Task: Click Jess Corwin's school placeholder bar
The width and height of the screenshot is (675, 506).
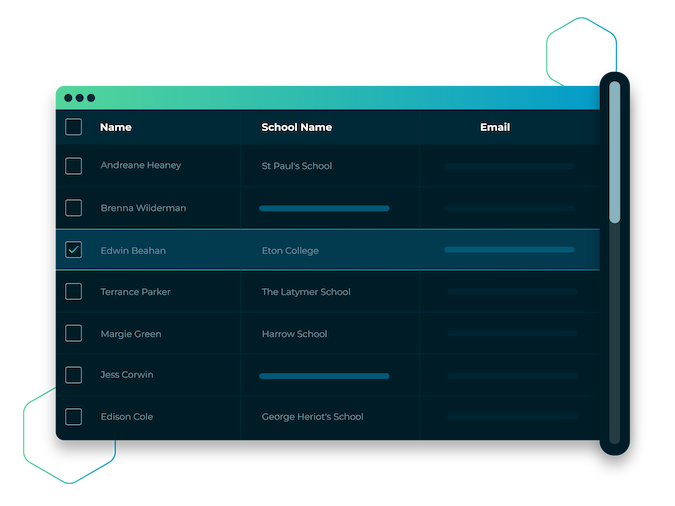Action: coord(324,376)
